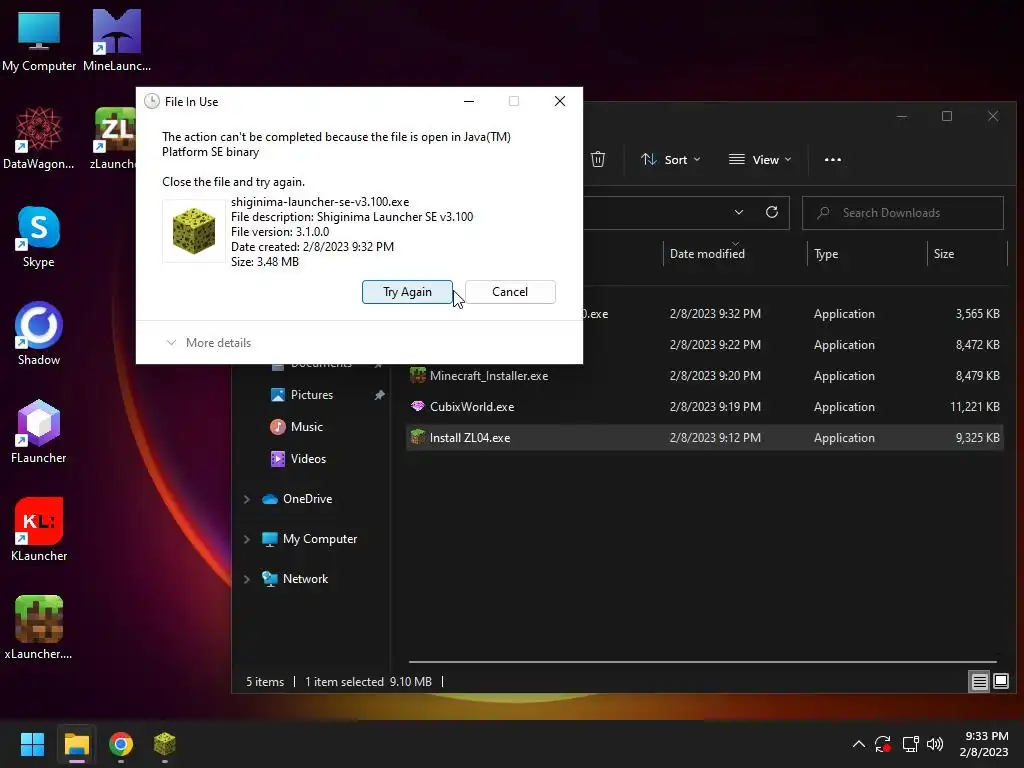Click the horizontal scrollbar in file list
The image size is (1024, 768).
702,662
